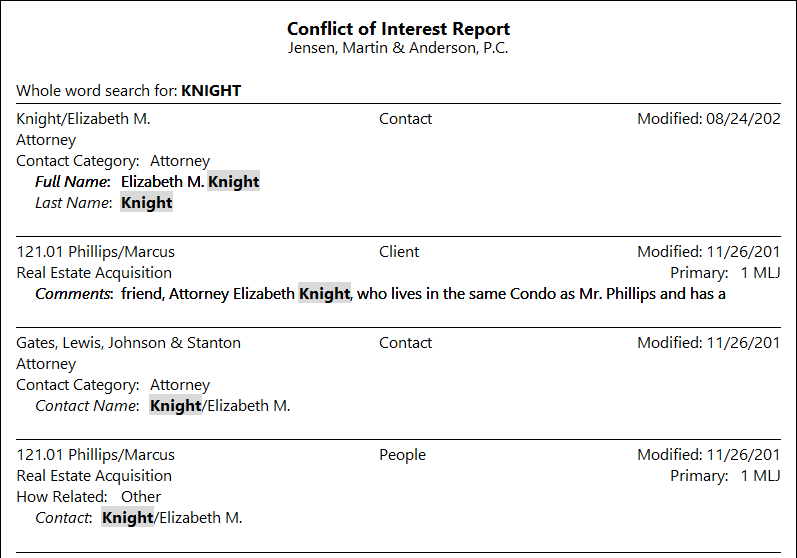
Task: Click highlighted Knight in the final Contact field
Action: coord(127,517)
